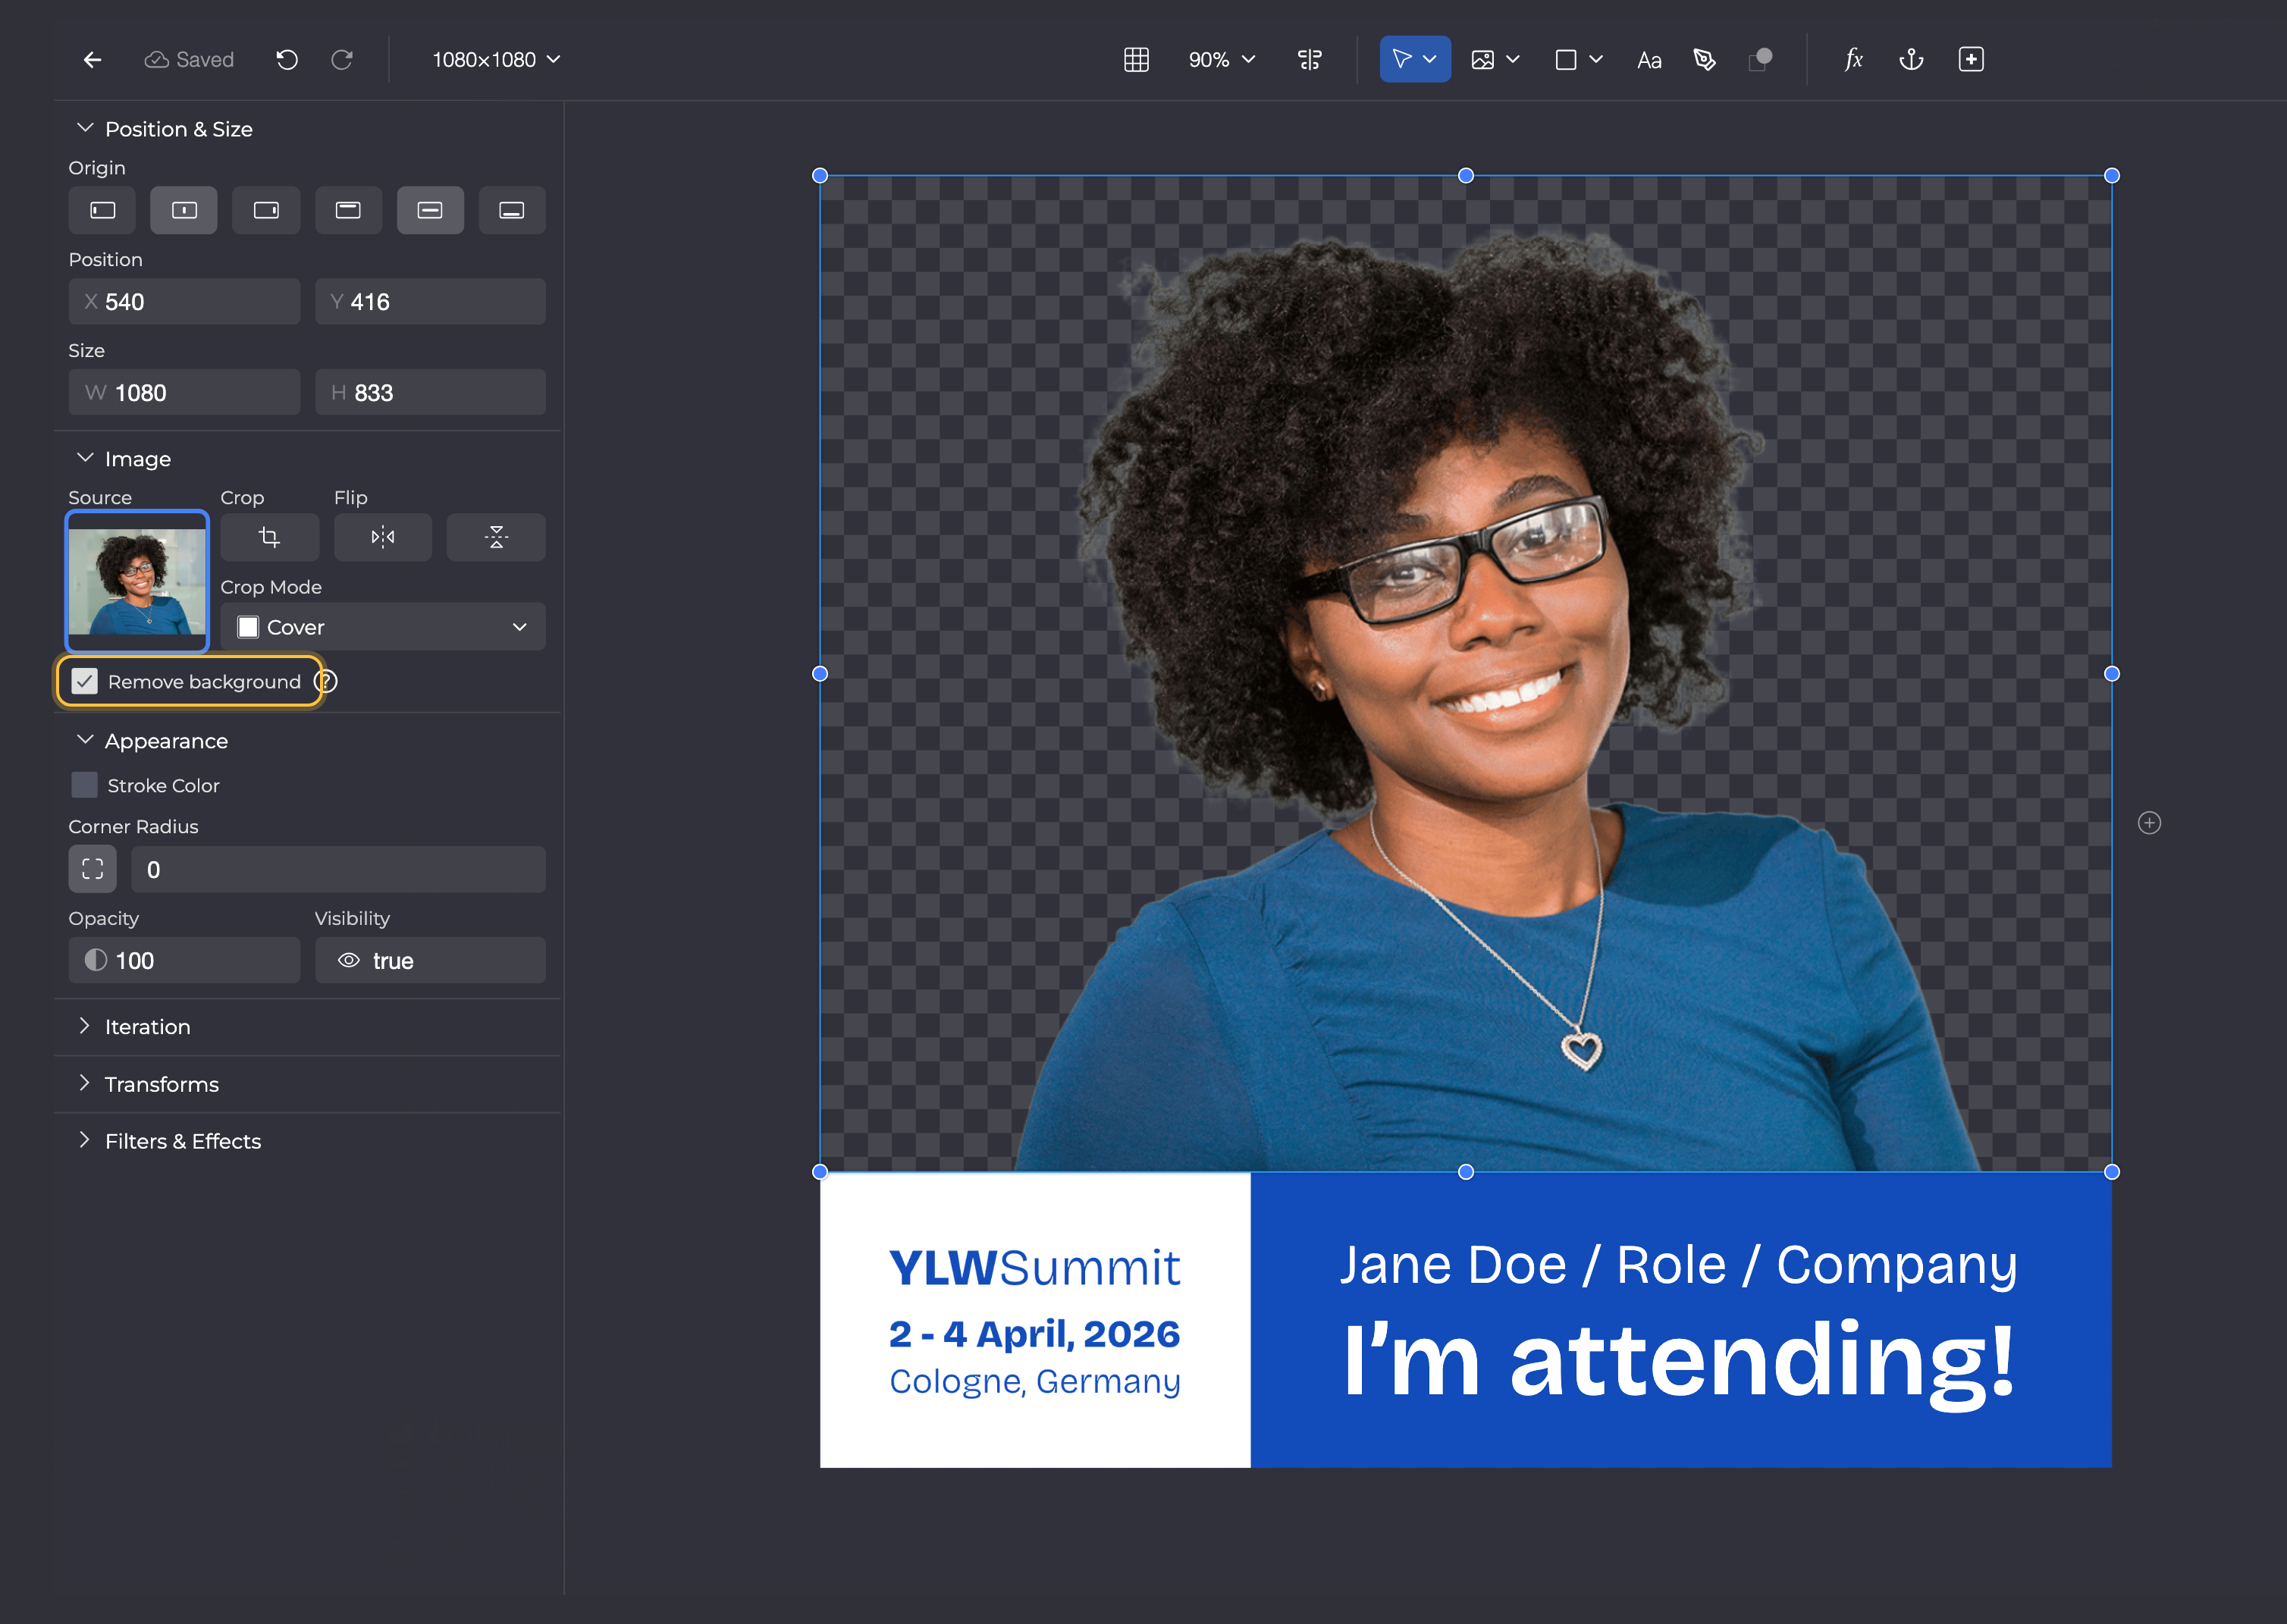This screenshot has width=2287, height=1624.
Task: Click the add element plus-square icon
Action: (x=1971, y=60)
